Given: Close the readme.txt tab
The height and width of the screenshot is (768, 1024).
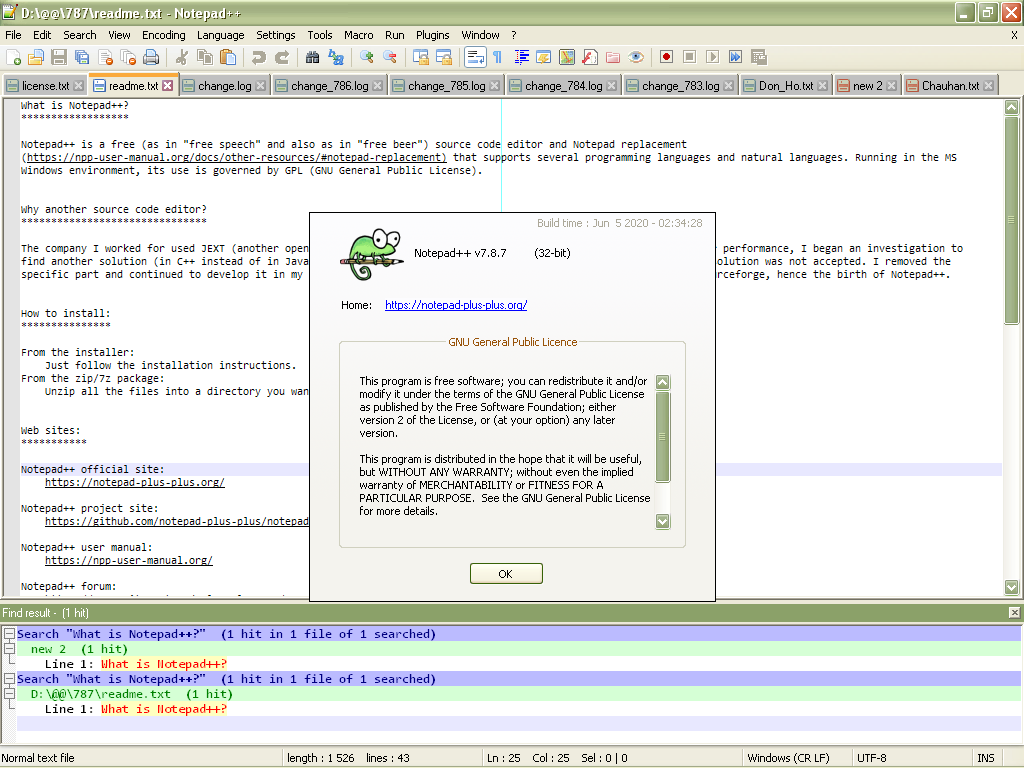Looking at the screenshot, I should (168, 86).
